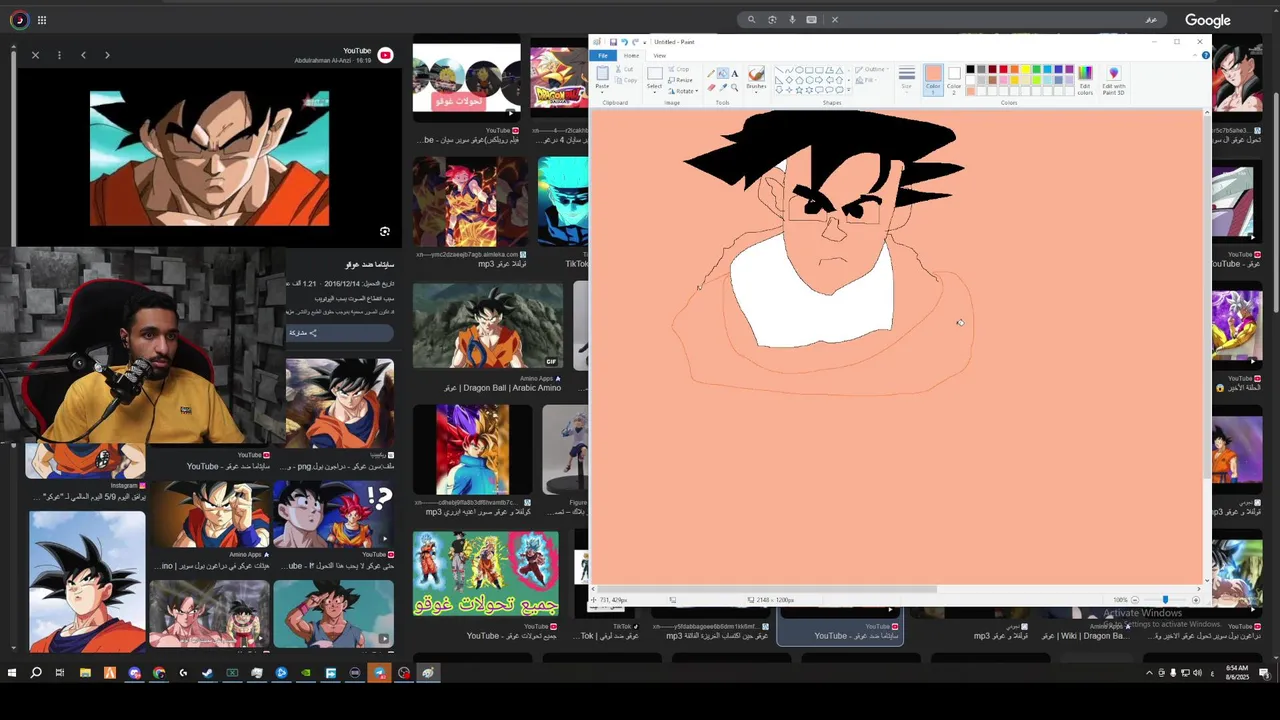
Task: Go to next image in preview panel
Action: coord(107,55)
